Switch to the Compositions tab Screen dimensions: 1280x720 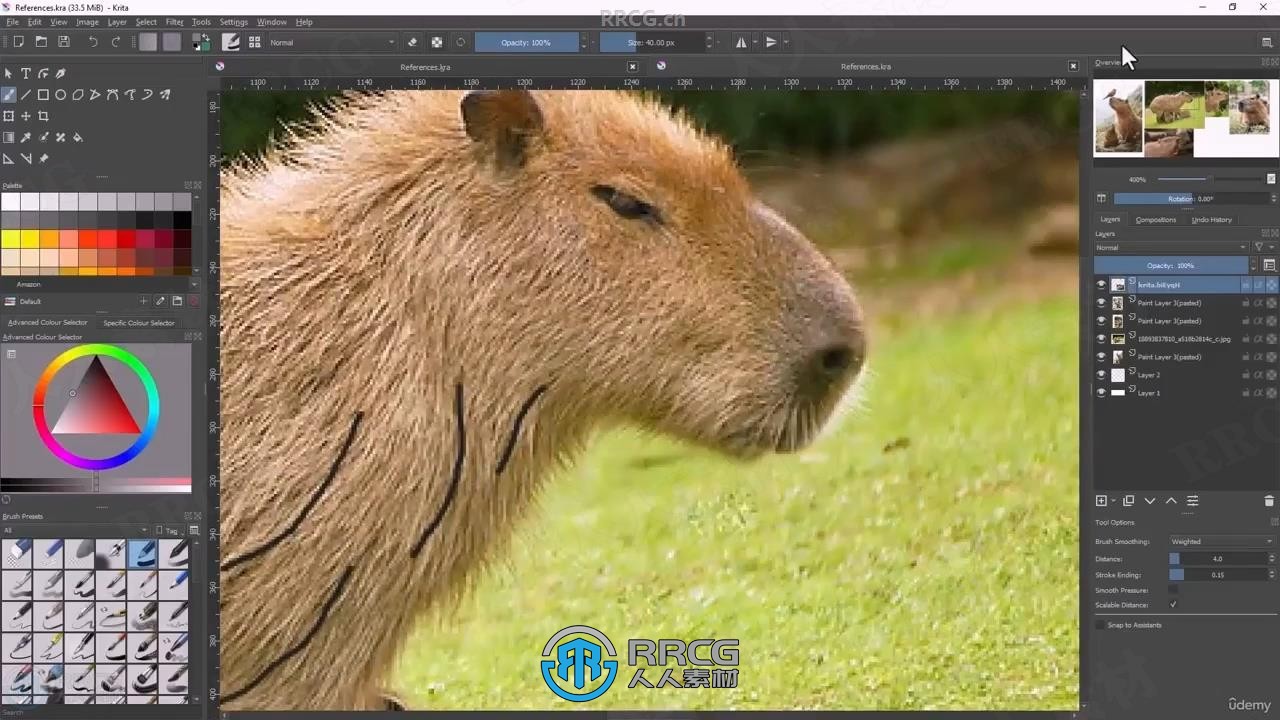[x=1156, y=219]
